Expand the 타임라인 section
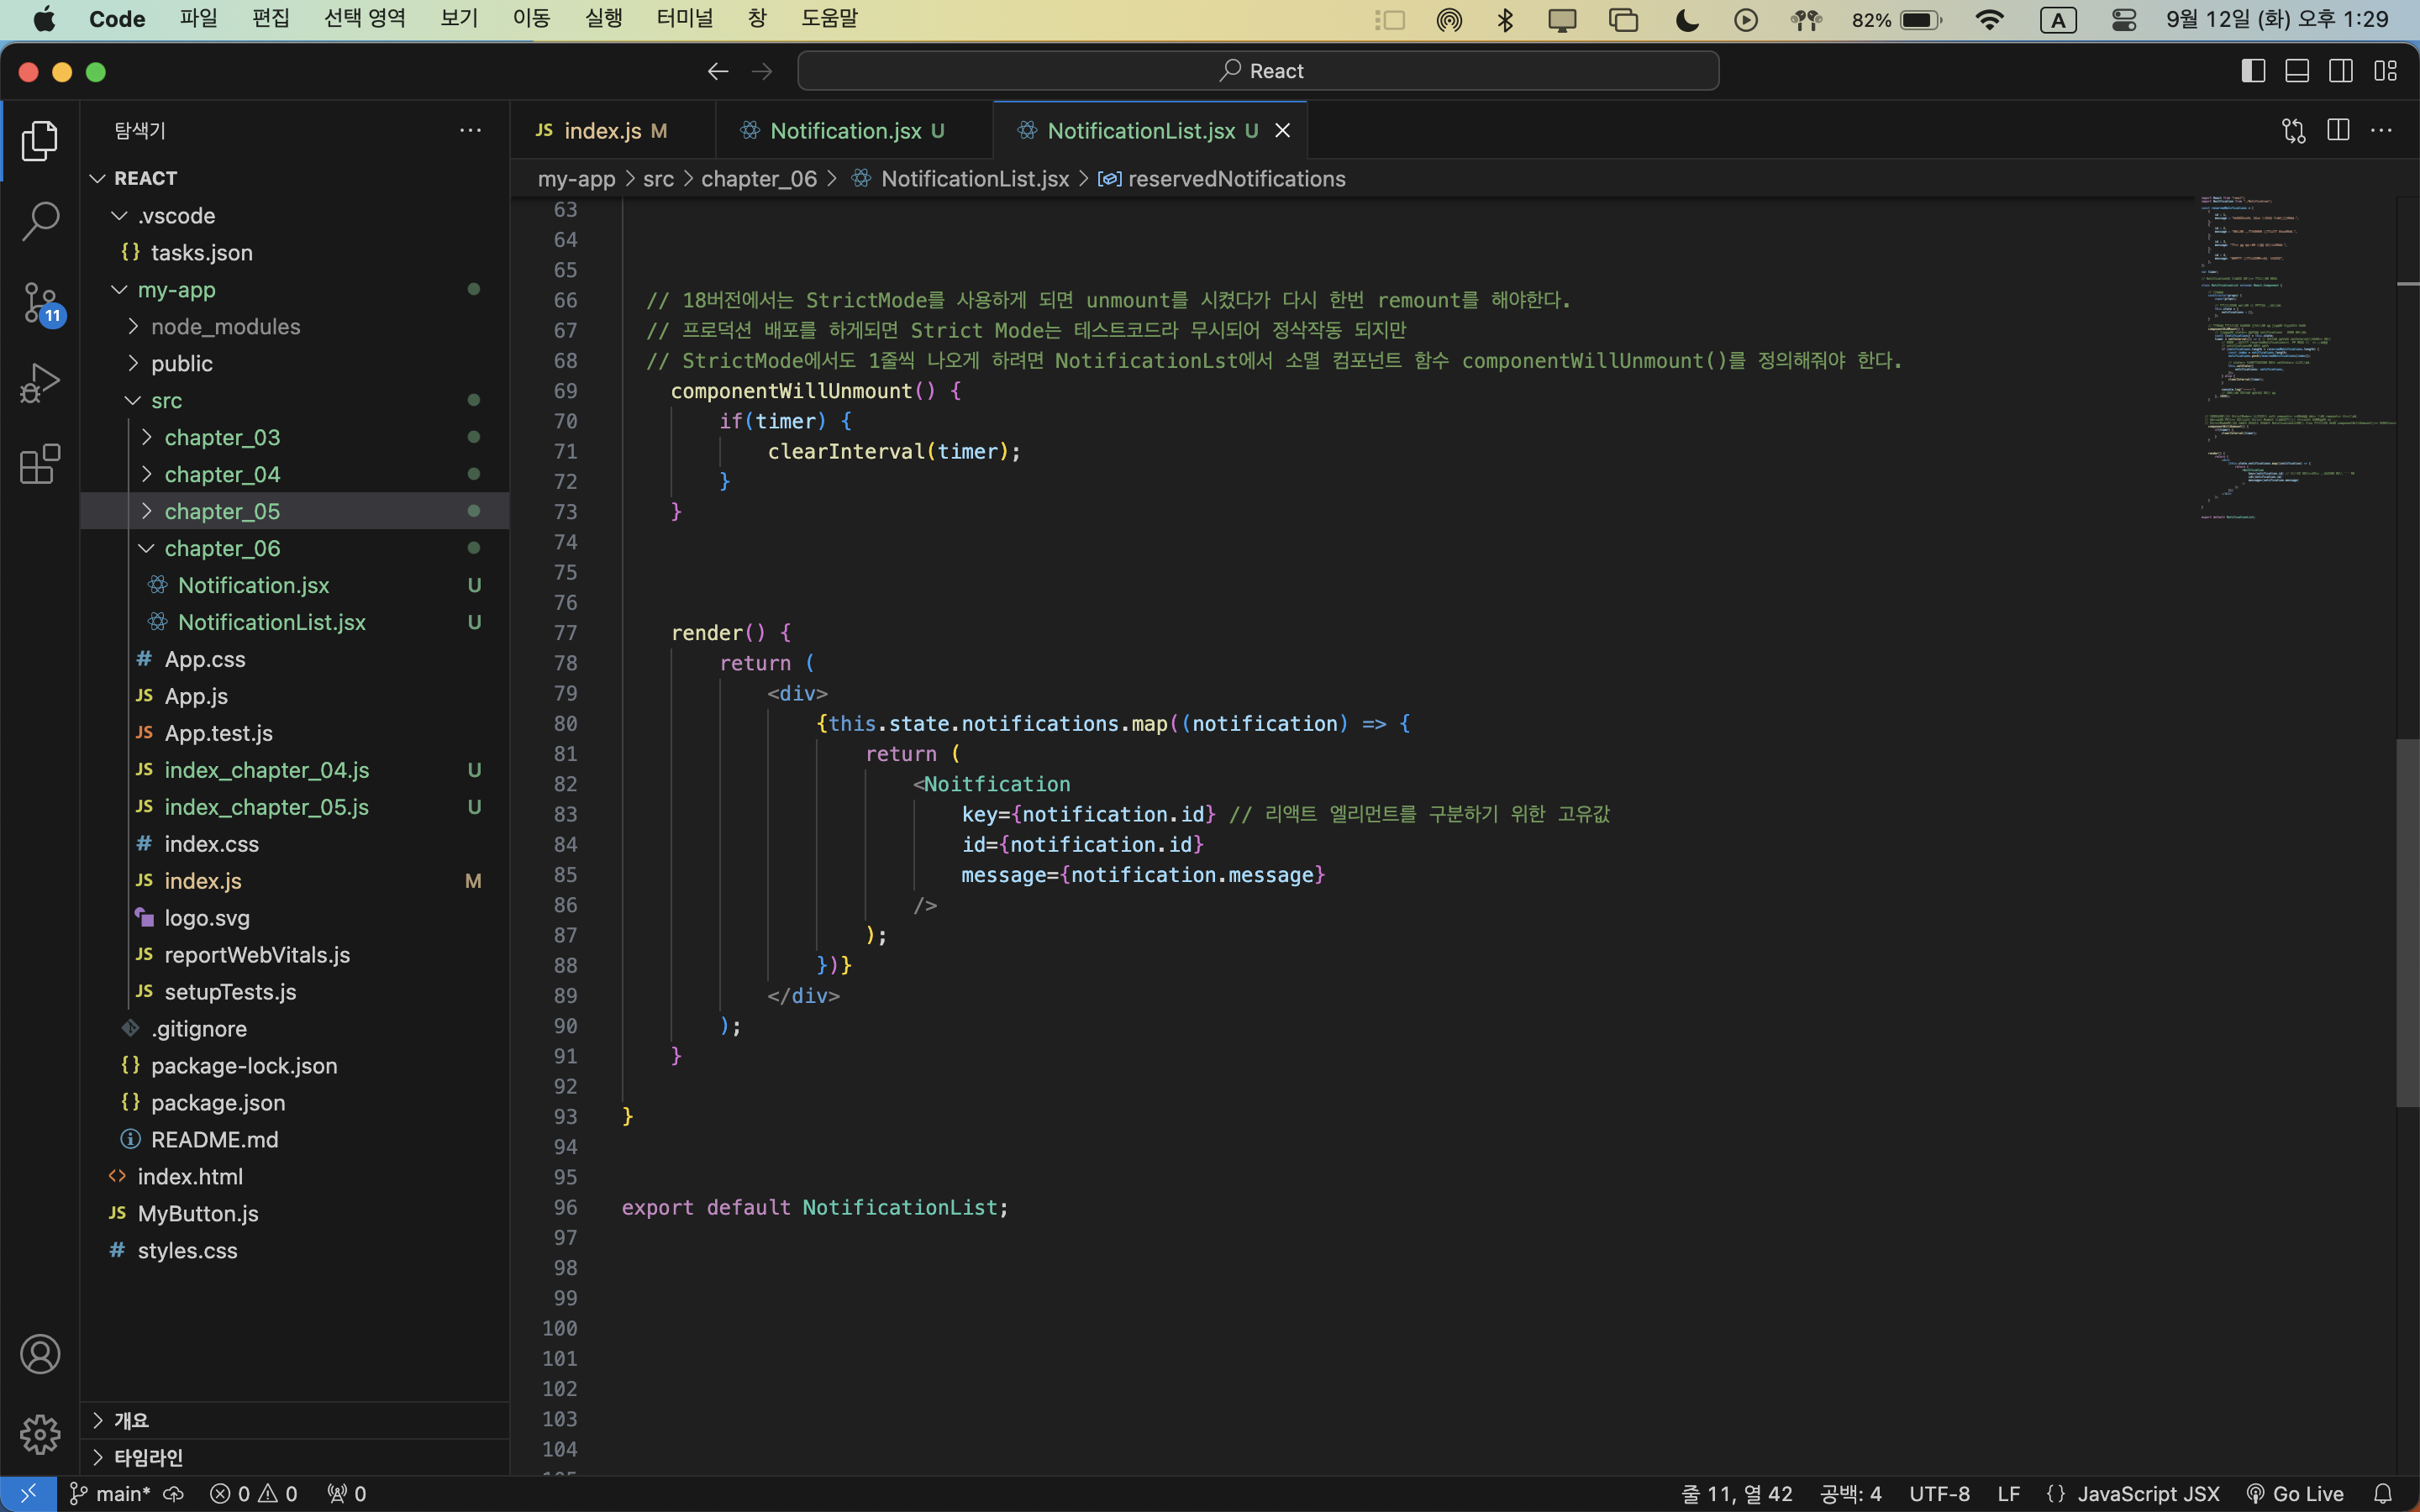Image resolution: width=2420 pixels, height=1512 pixels. tap(148, 1456)
